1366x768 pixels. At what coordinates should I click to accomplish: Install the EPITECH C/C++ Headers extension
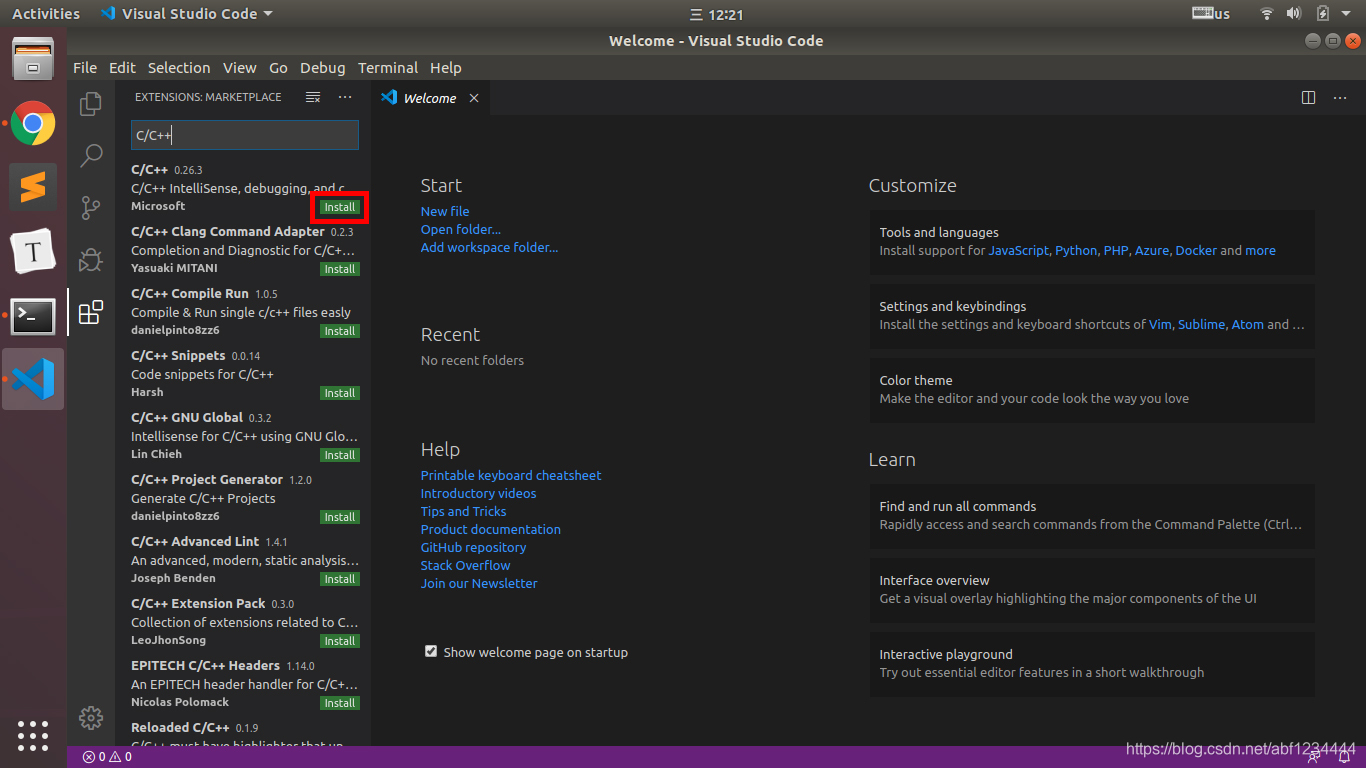tap(340, 703)
